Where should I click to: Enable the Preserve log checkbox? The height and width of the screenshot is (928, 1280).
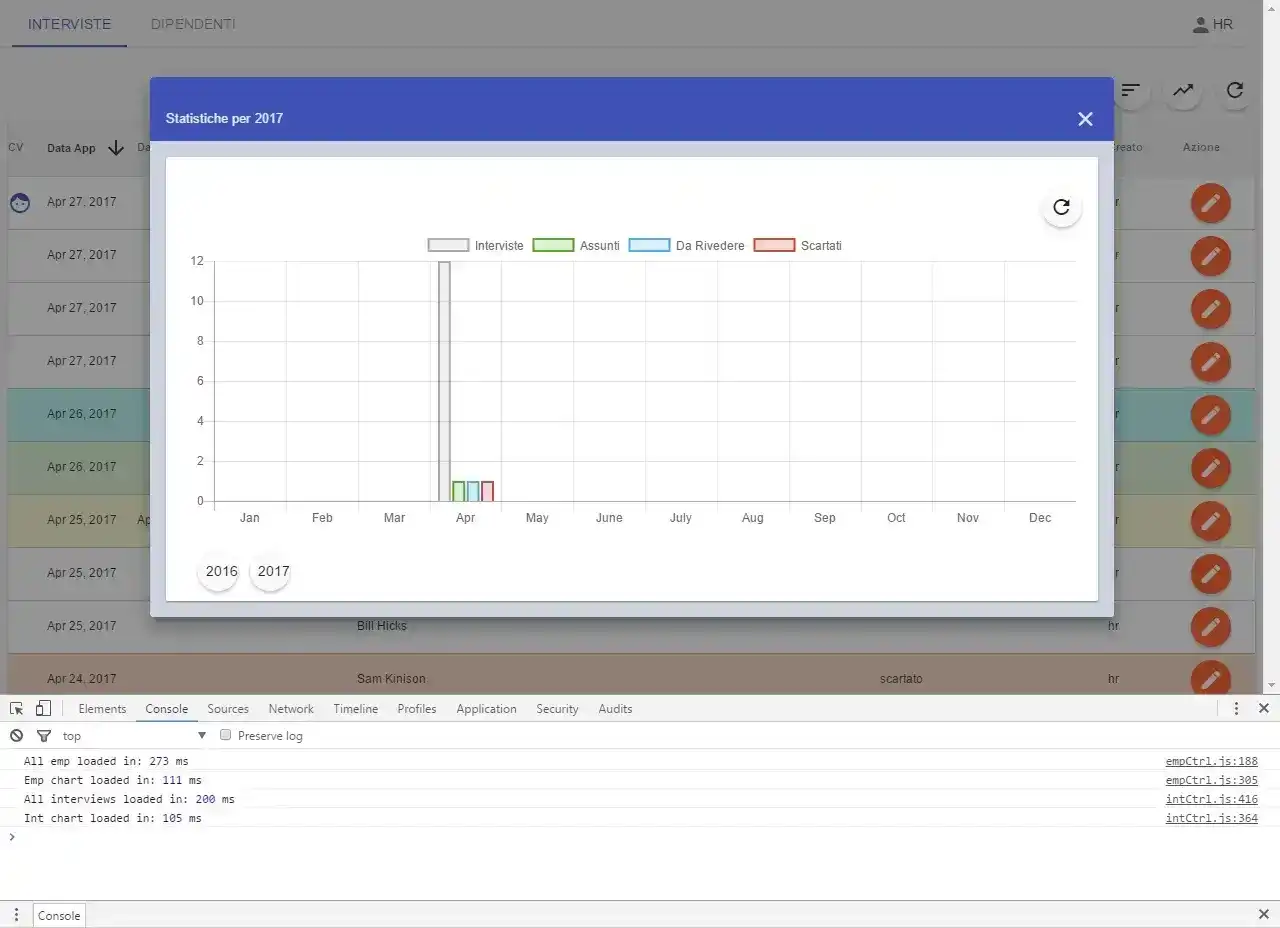coord(225,735)
